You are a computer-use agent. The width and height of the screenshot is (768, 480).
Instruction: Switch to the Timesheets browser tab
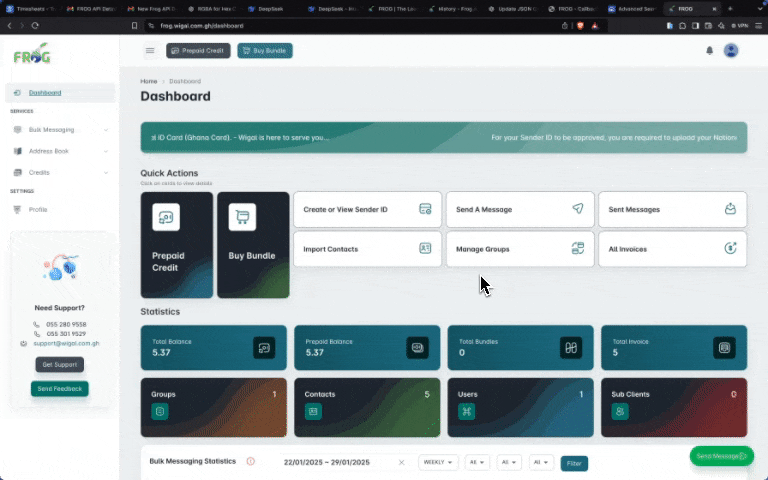(x=30, y=9)
